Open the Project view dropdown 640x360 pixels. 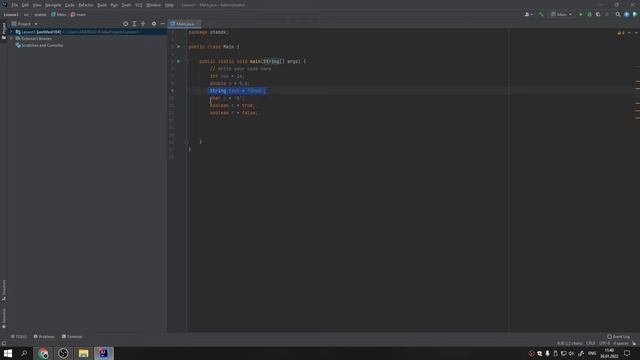tap(24, 24)
